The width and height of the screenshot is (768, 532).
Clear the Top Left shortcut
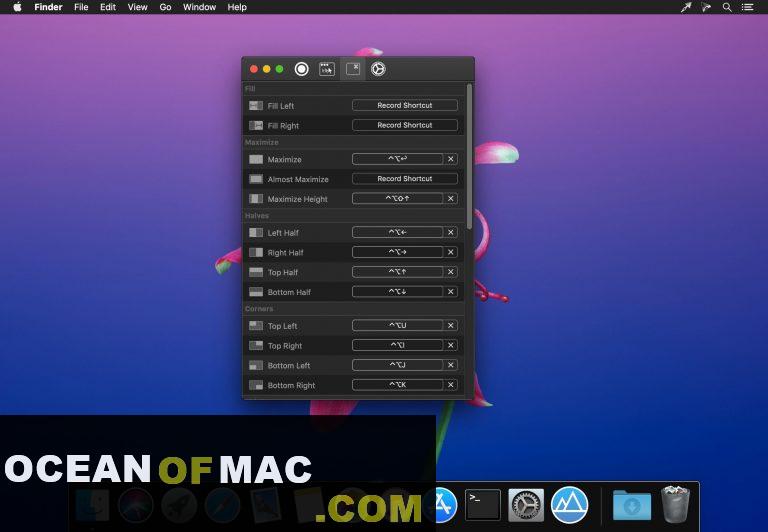451,325
